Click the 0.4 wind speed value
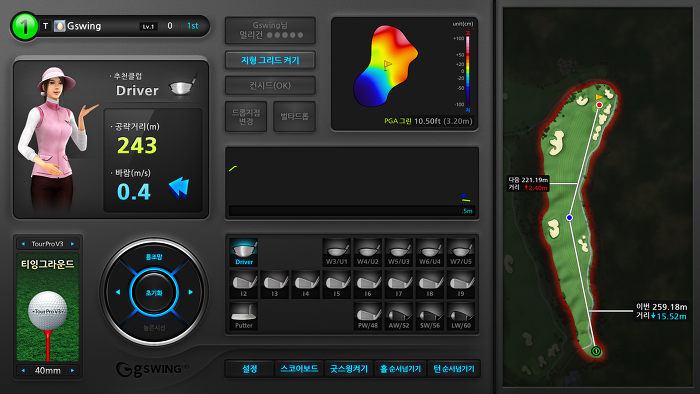 134,191
